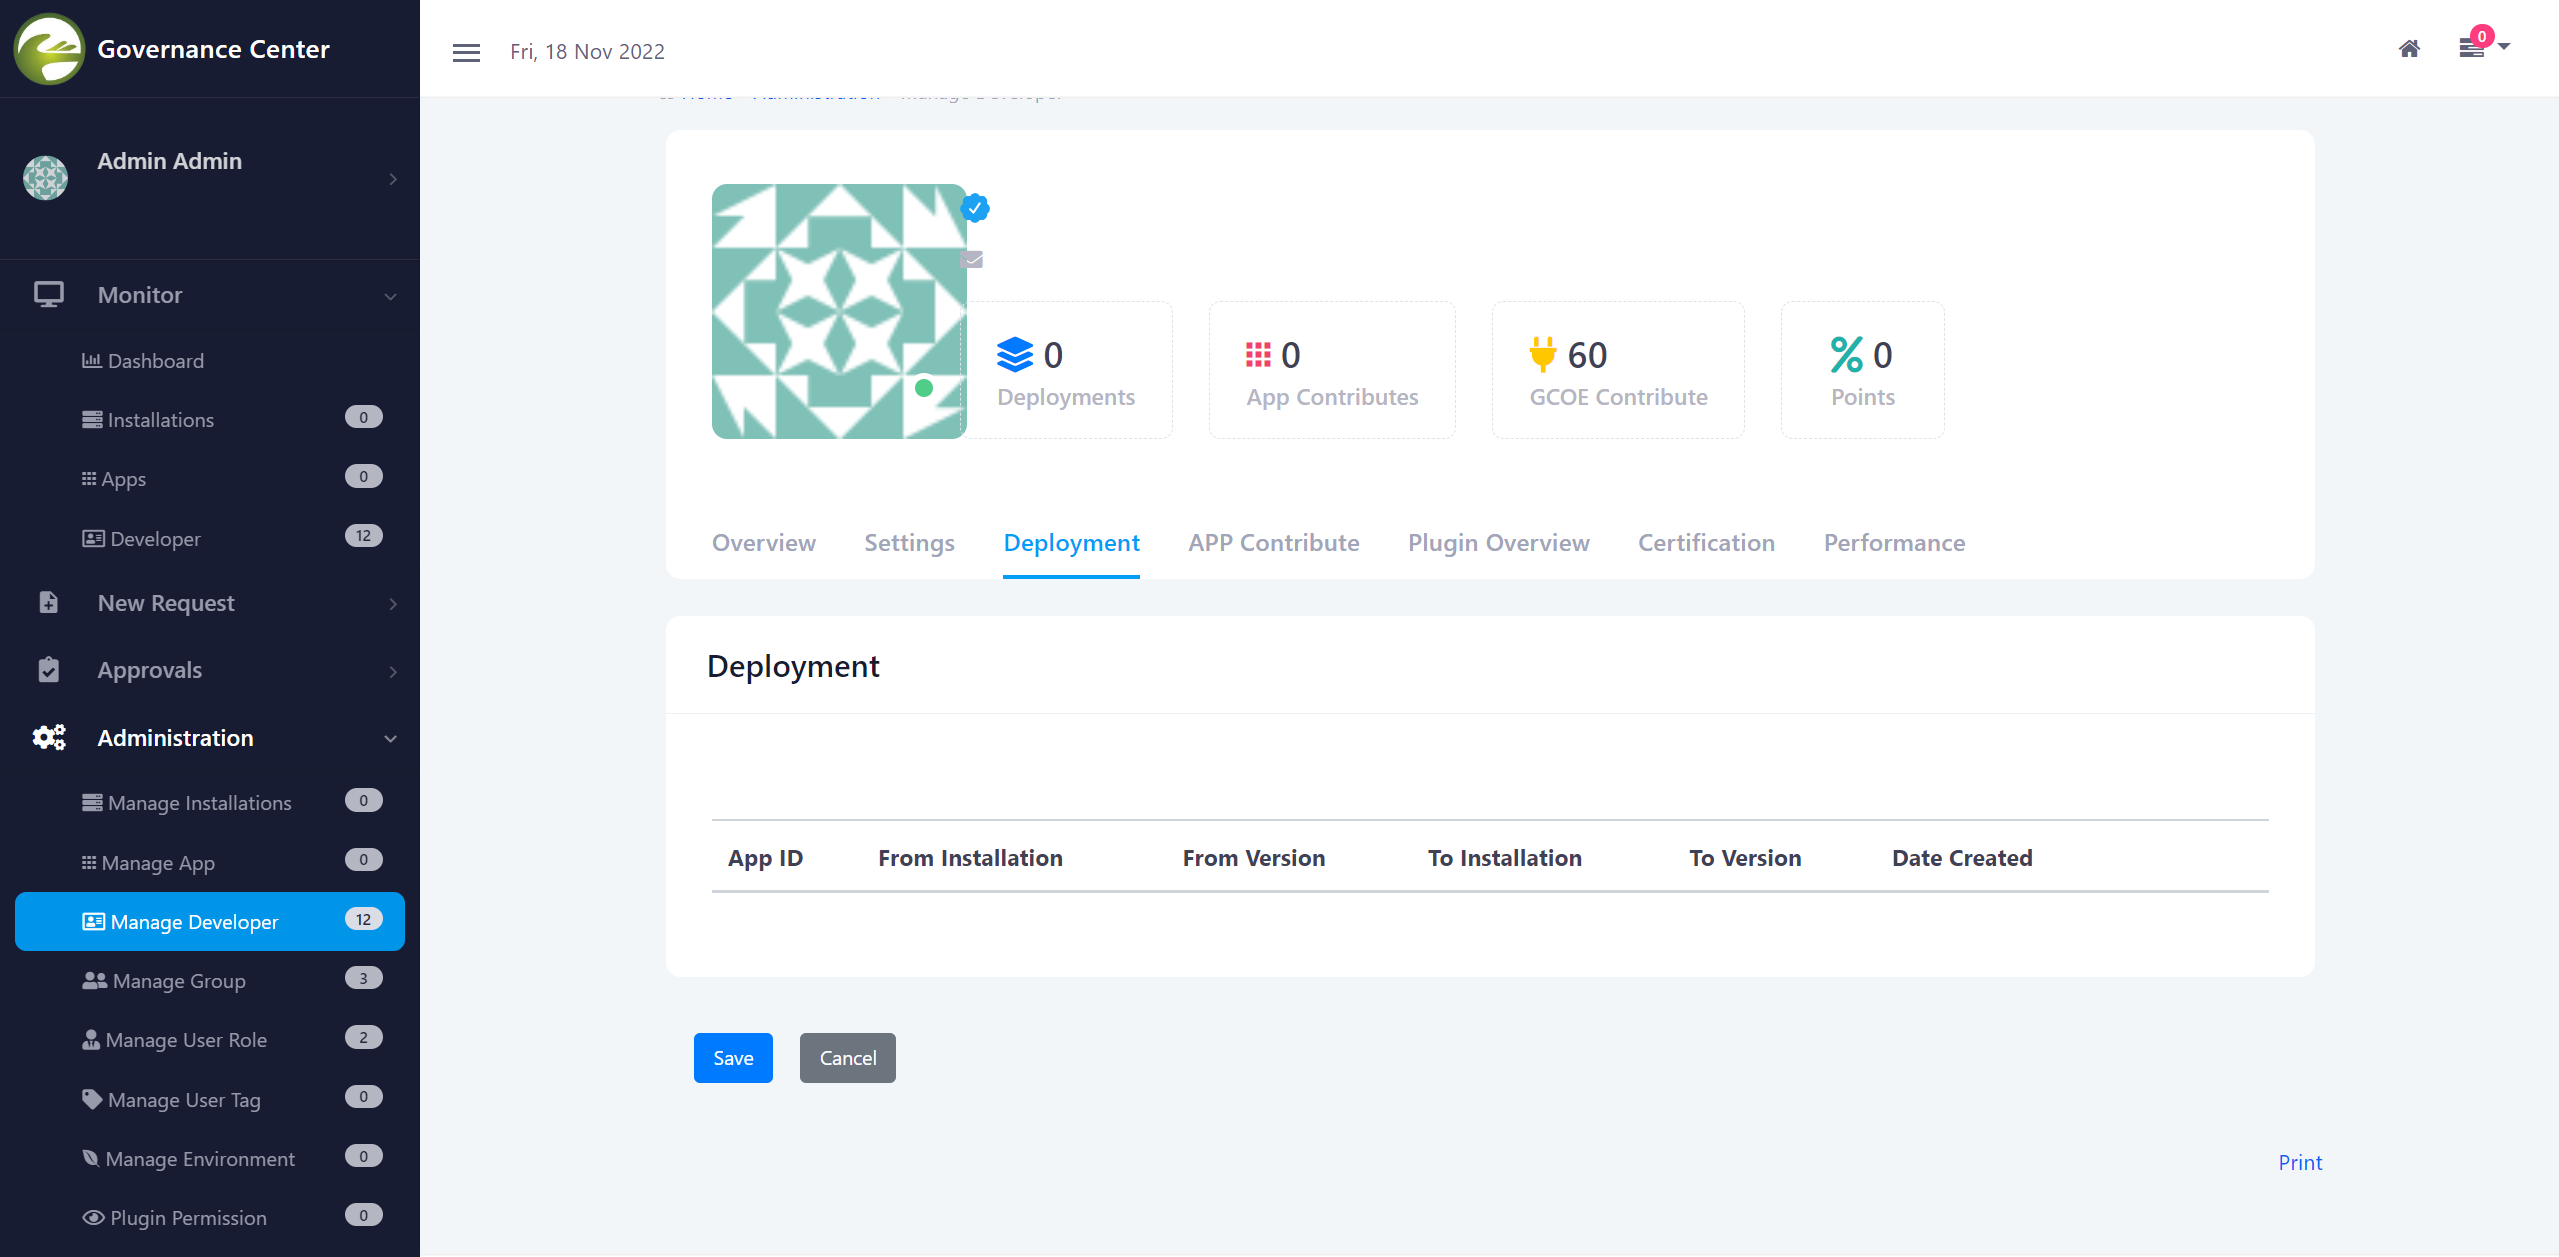The width and height of the screenshot is (2559, 1257).
Task: Click the Print link
Action: tap(2300, 1162)
